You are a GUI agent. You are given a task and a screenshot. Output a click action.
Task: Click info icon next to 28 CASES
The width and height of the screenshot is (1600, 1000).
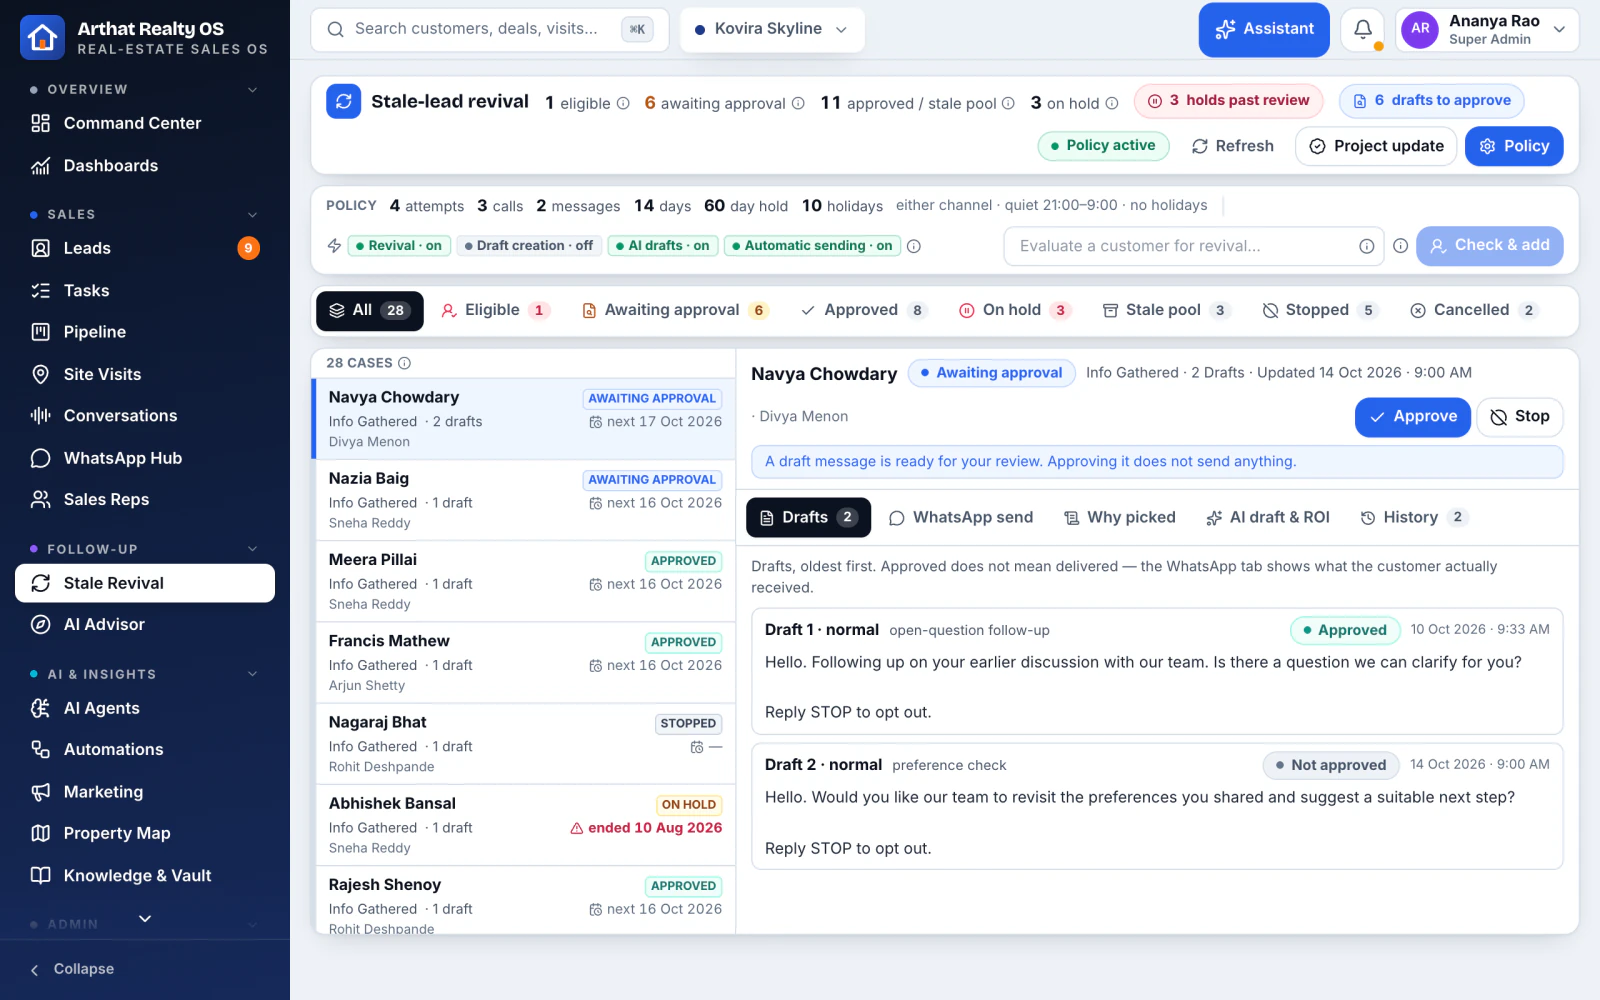[404, 363]
